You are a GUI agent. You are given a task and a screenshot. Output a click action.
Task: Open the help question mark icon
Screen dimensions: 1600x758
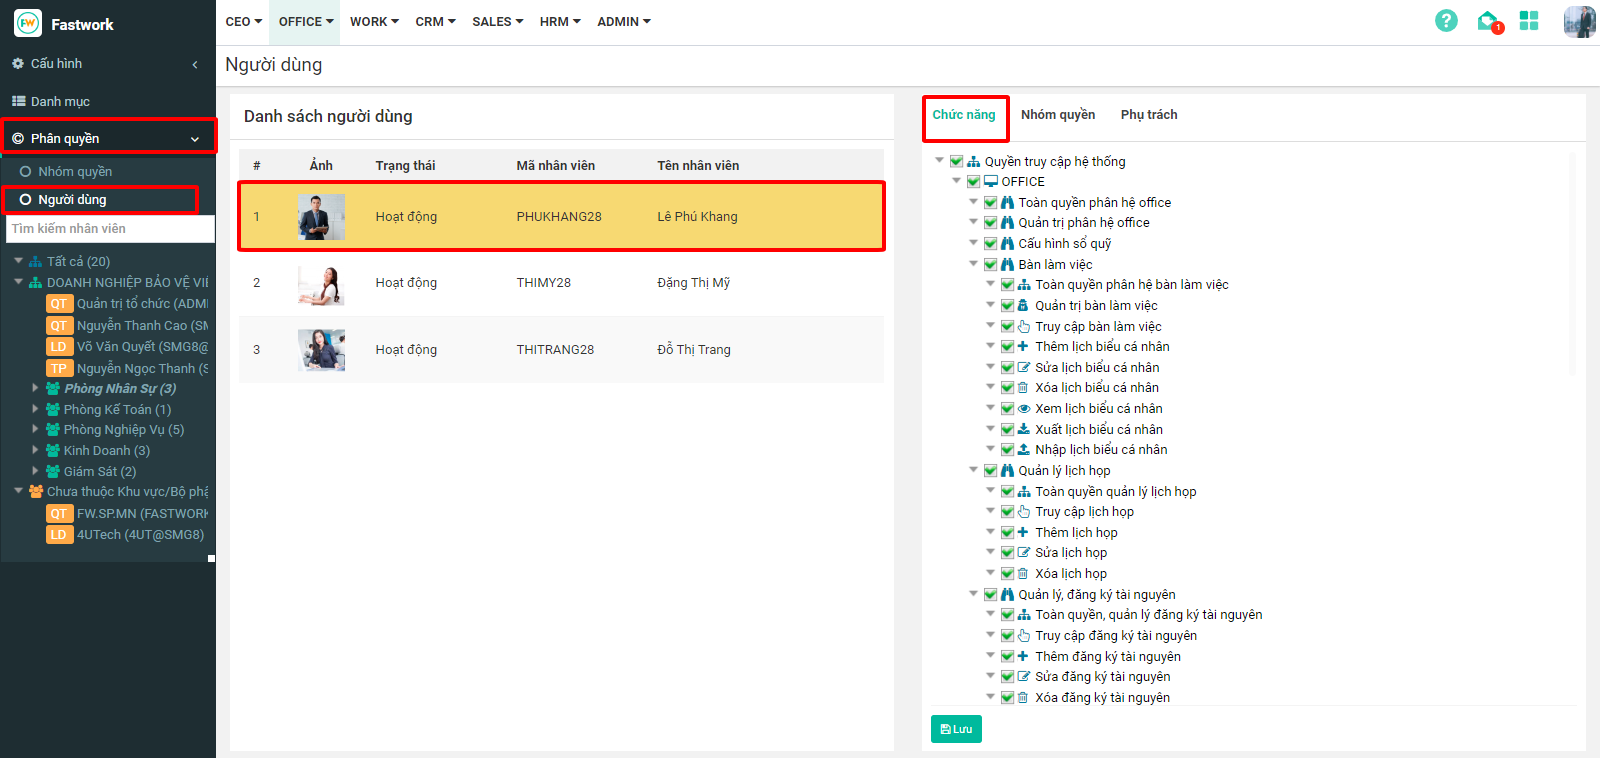click(1446, 21)
